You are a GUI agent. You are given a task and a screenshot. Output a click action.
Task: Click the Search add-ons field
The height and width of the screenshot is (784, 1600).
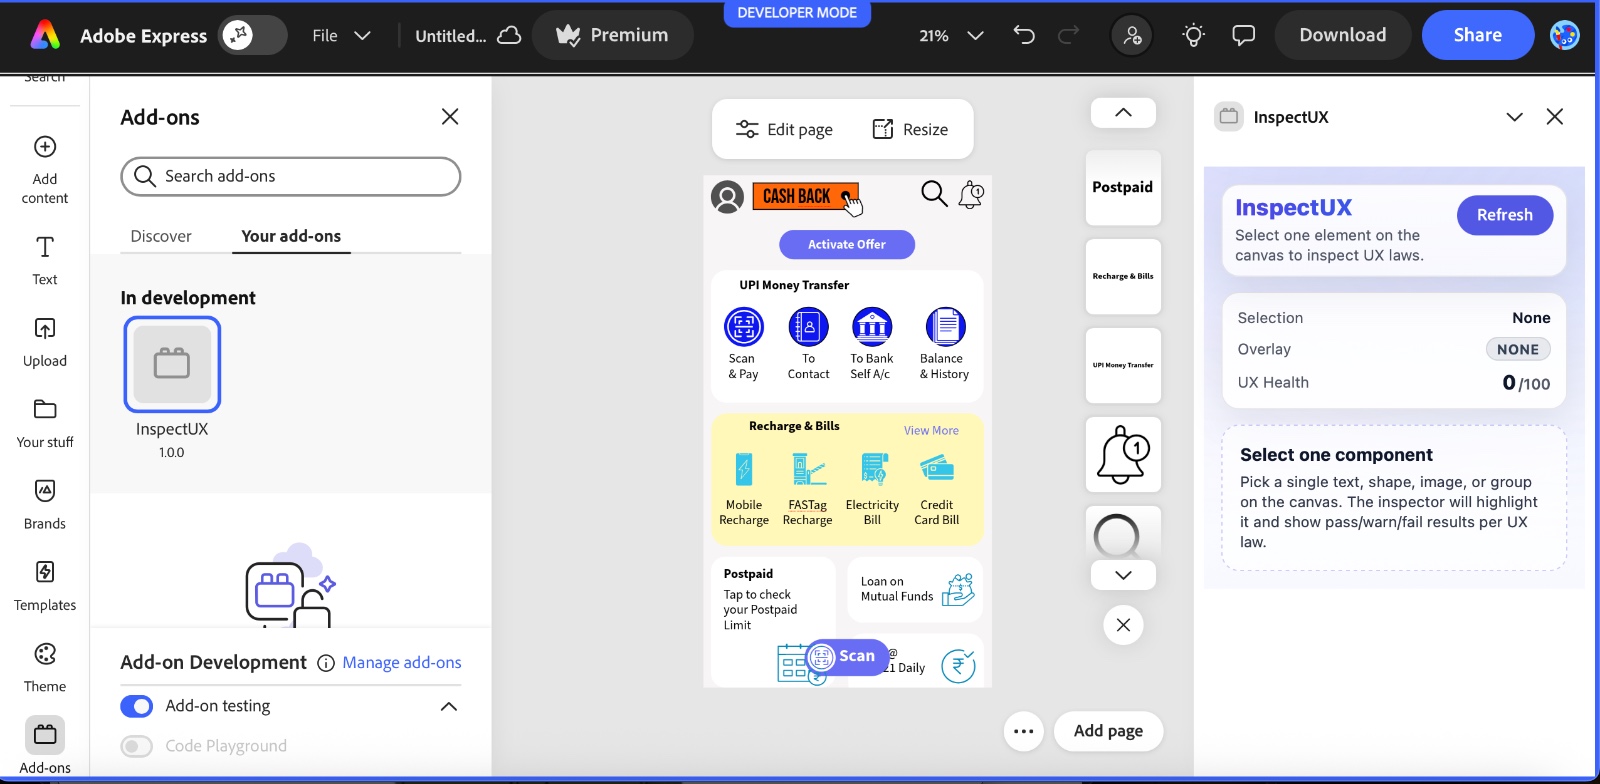[291, 176]
